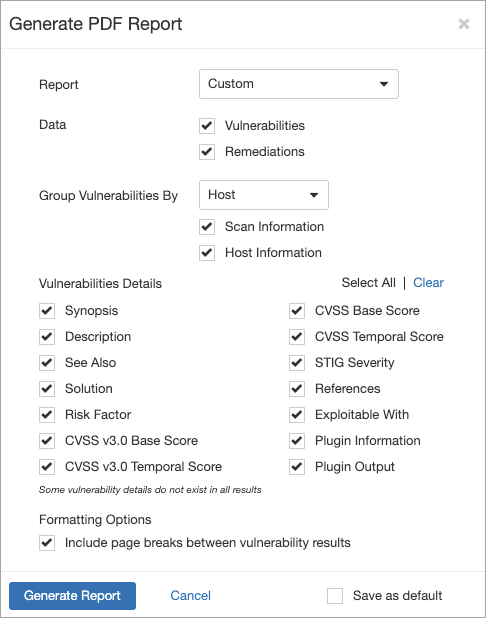Click the Generate Report button
The image size is (486, 618).
73,596
